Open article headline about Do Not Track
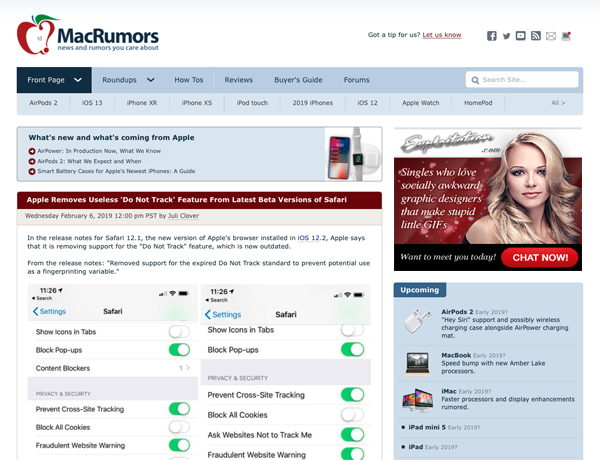The image size is (600, 460). coord(186,200)
